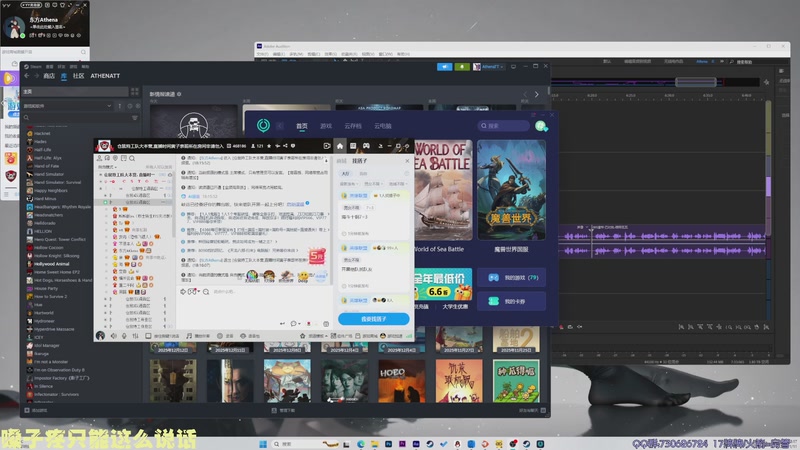
Task: Select Half-Life: Alyx in Steam list
Action: [47, 158]
